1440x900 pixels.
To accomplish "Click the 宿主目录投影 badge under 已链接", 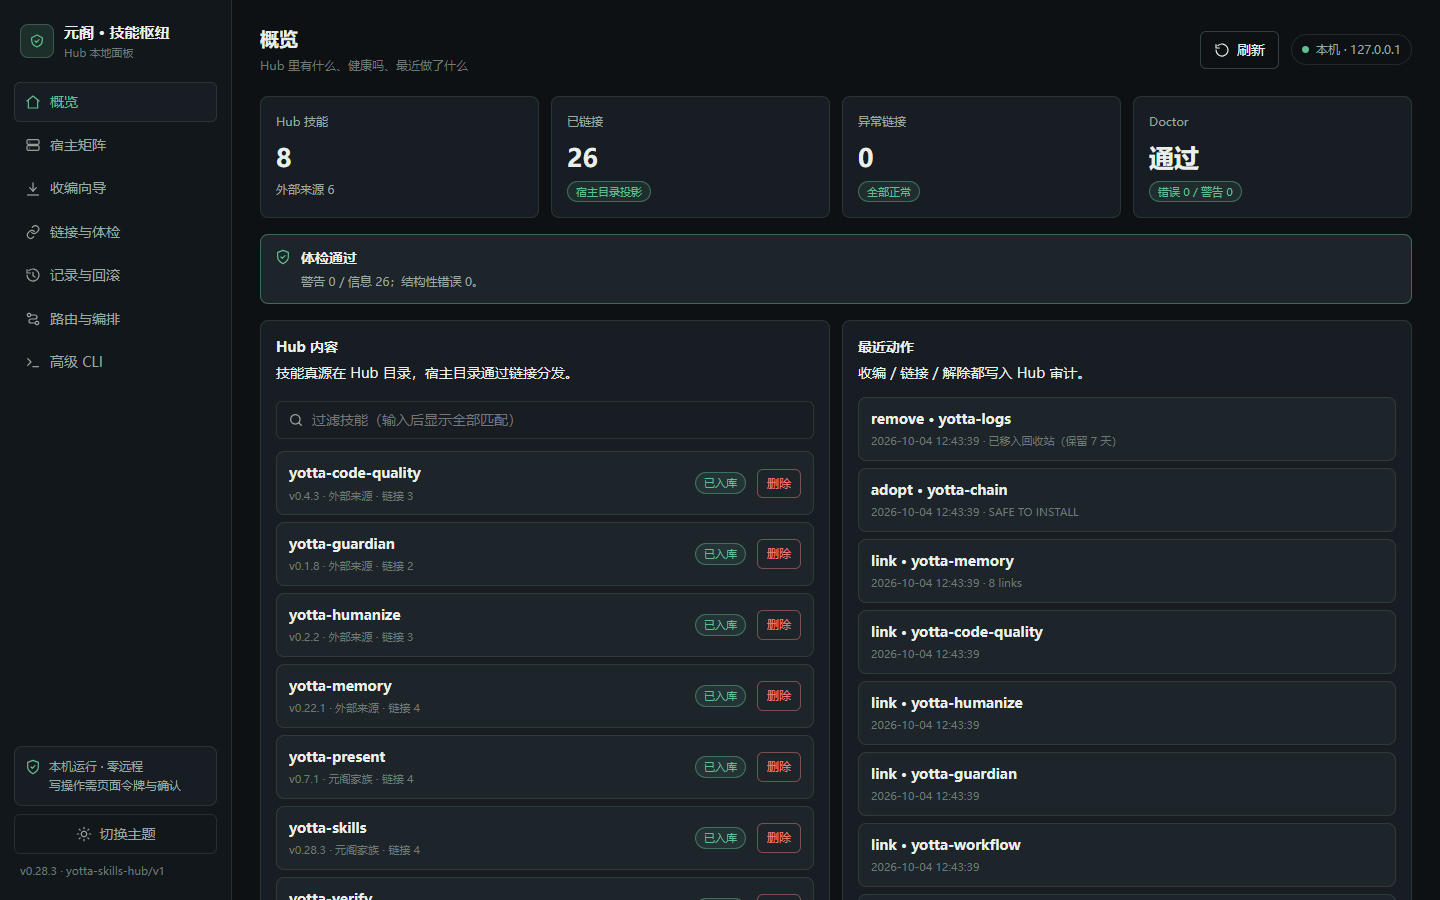I will click(609, 192).
